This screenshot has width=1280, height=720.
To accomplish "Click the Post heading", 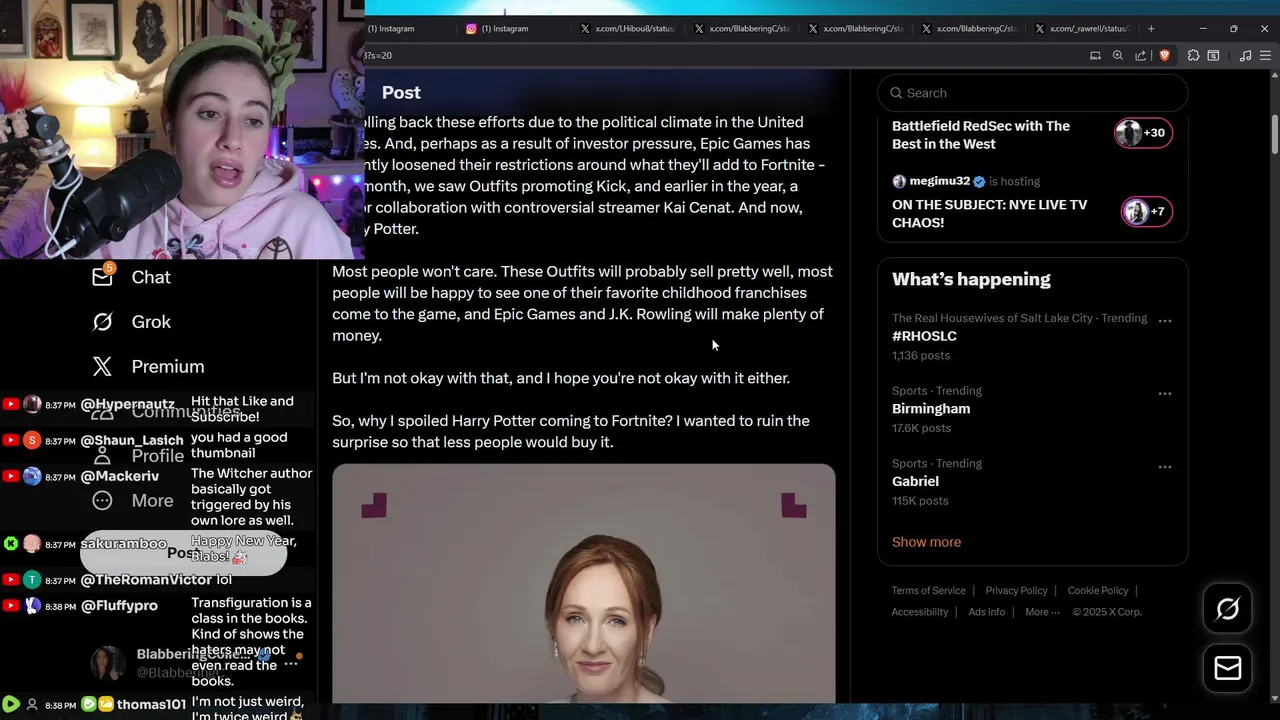I will pos(401,93).
